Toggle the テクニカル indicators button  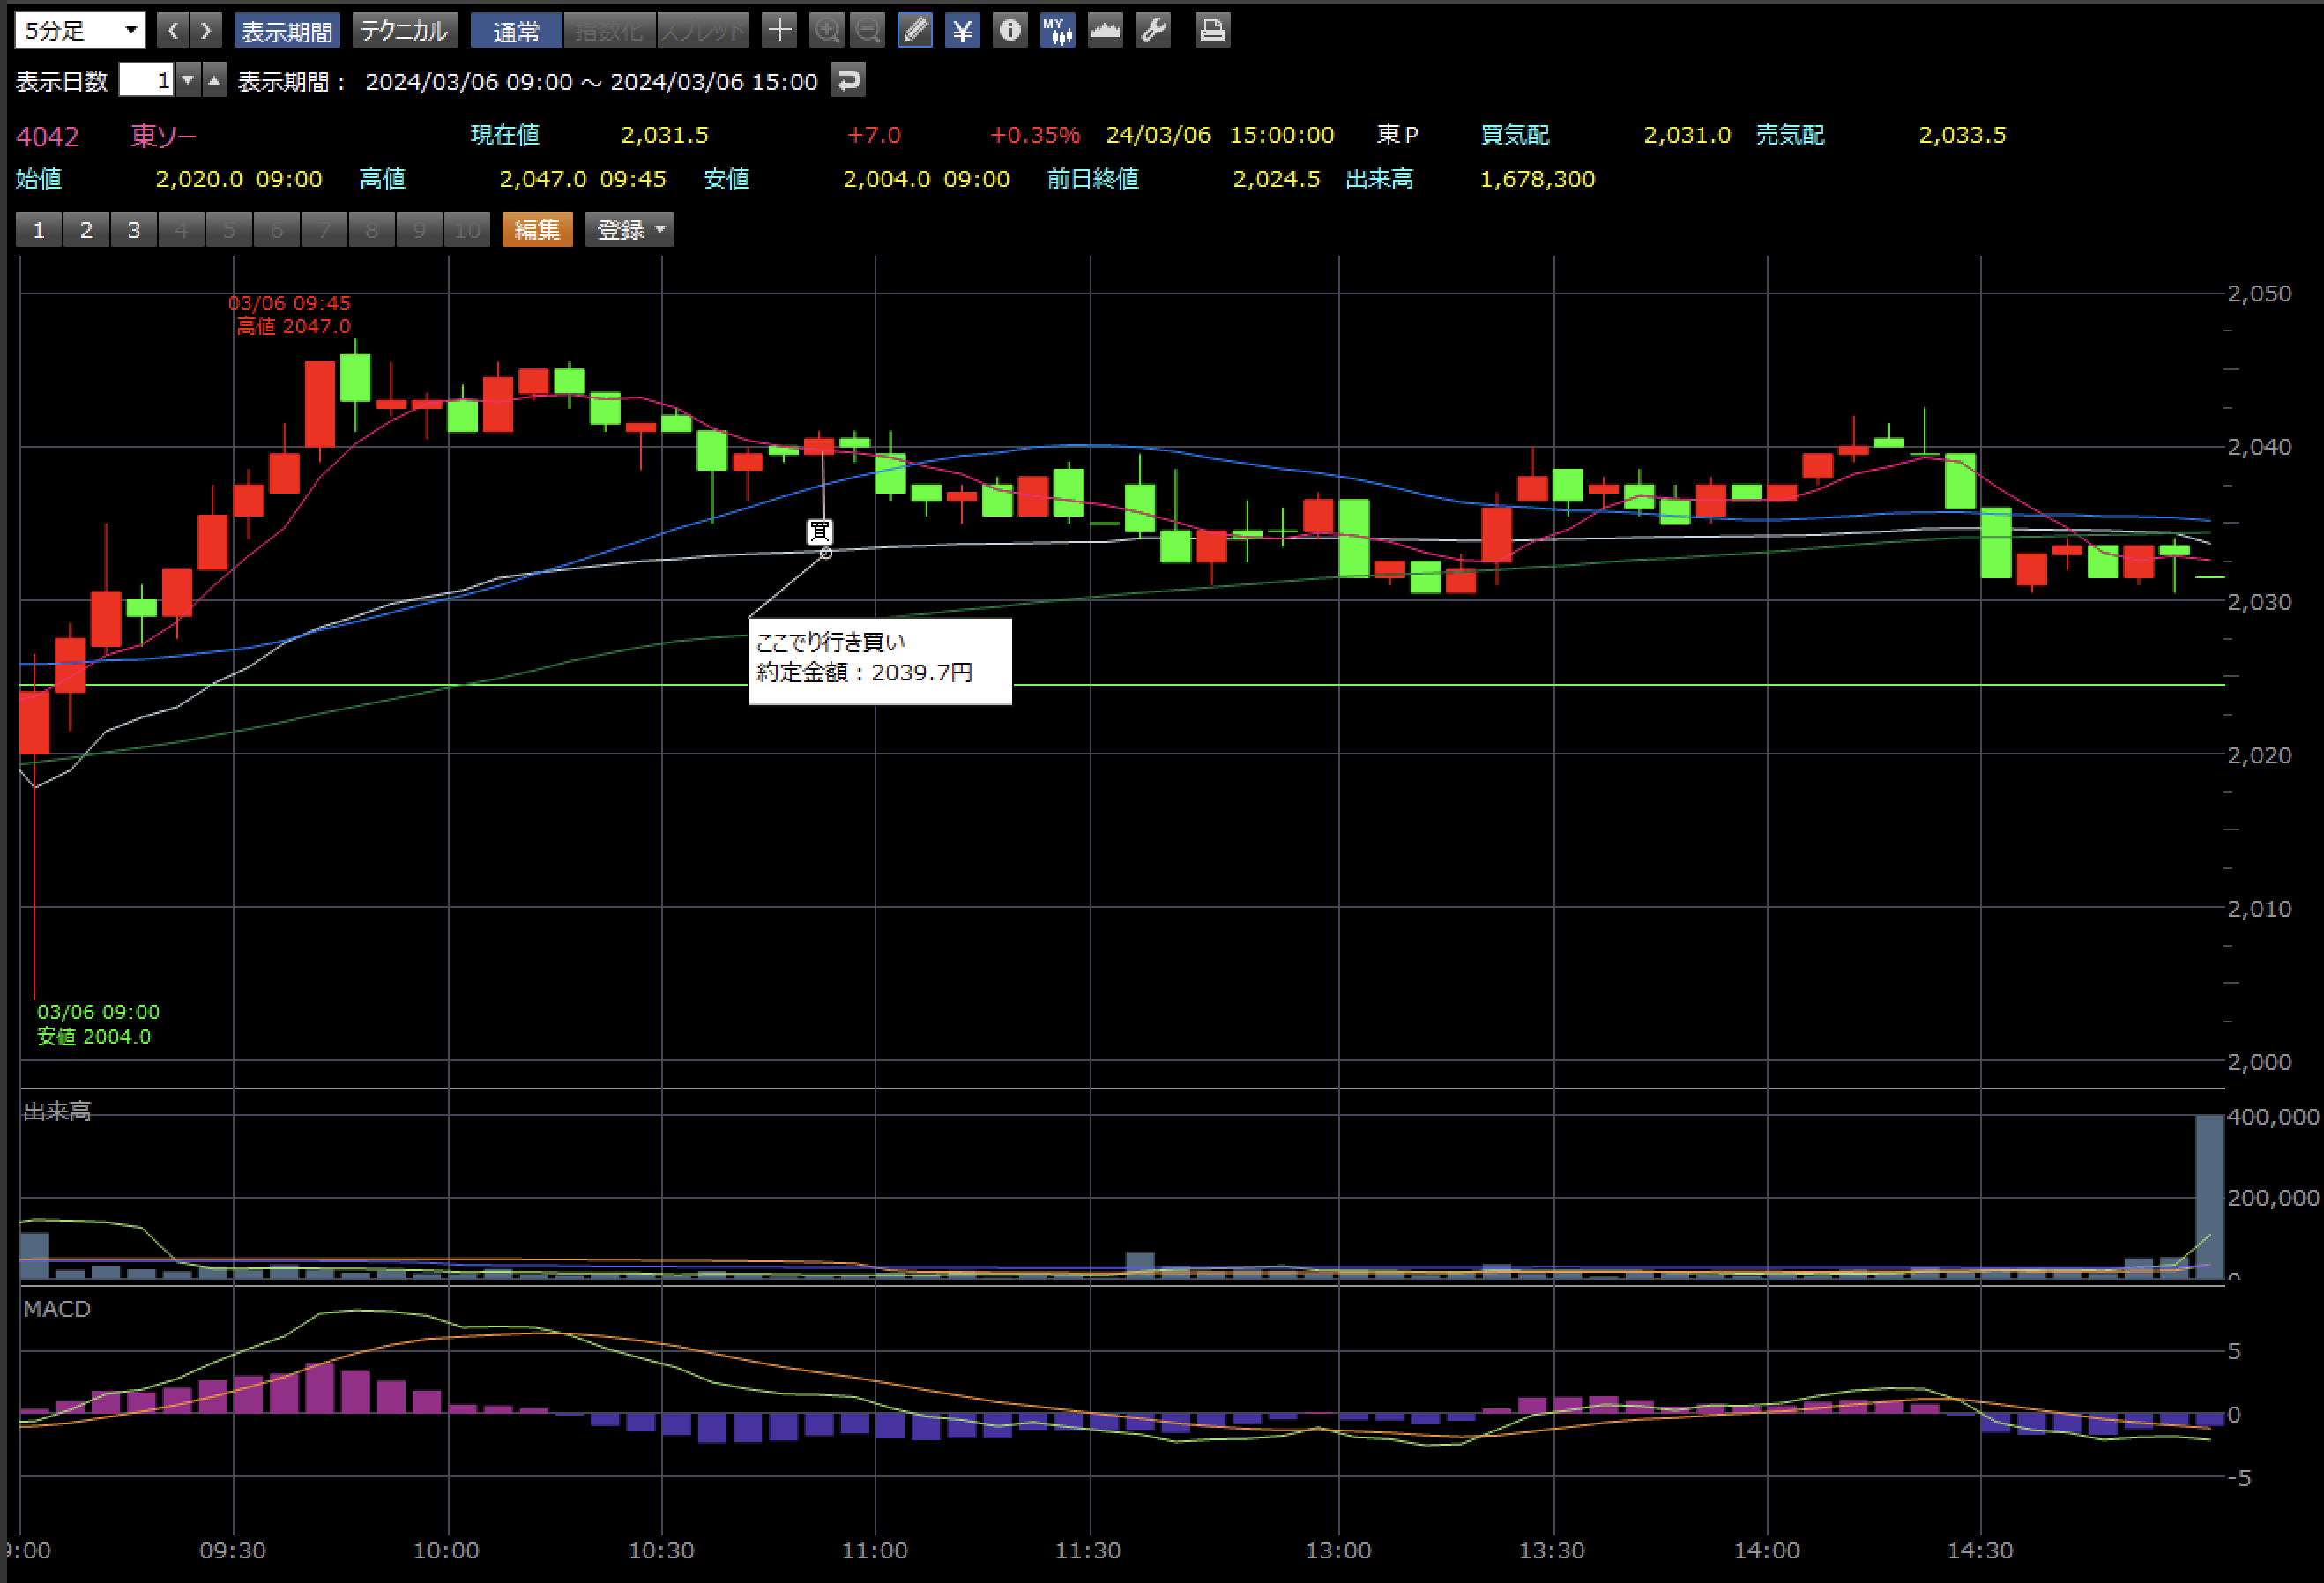404,31
